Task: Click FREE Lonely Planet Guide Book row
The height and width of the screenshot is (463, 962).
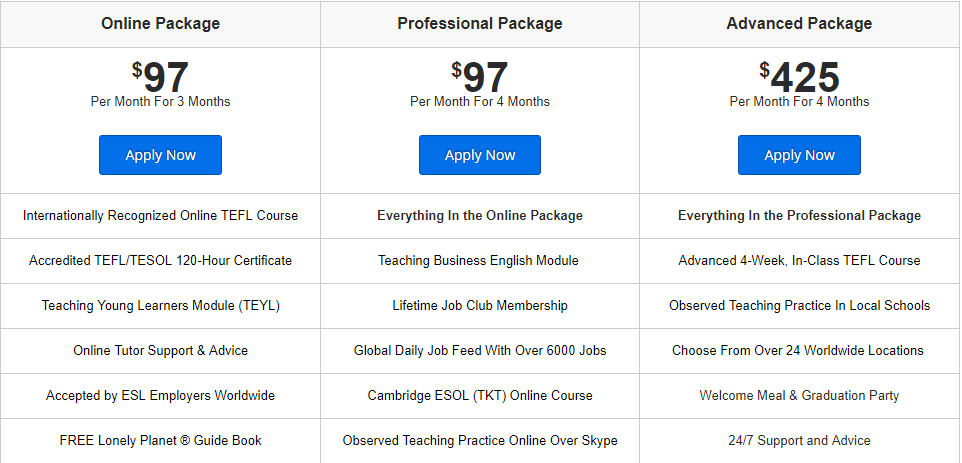Action: point(161,440)
